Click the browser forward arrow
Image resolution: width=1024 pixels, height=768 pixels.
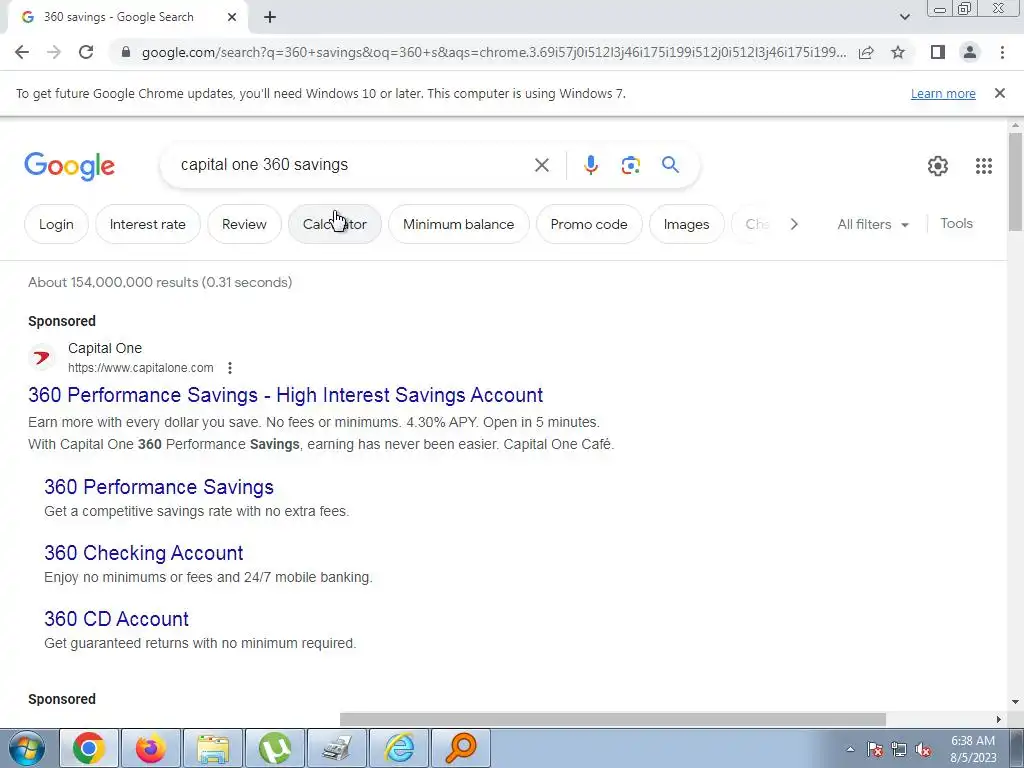(54, 52)
